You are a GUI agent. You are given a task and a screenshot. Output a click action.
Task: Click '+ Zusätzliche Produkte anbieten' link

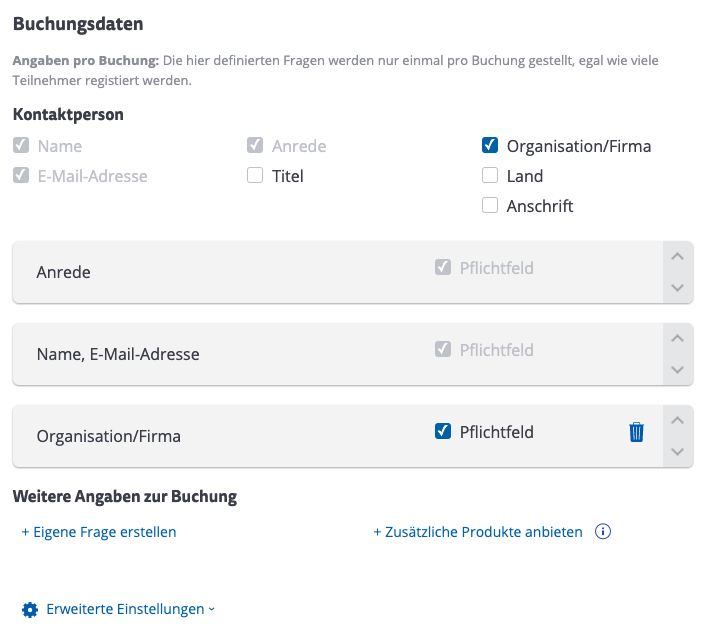(478, 532)
